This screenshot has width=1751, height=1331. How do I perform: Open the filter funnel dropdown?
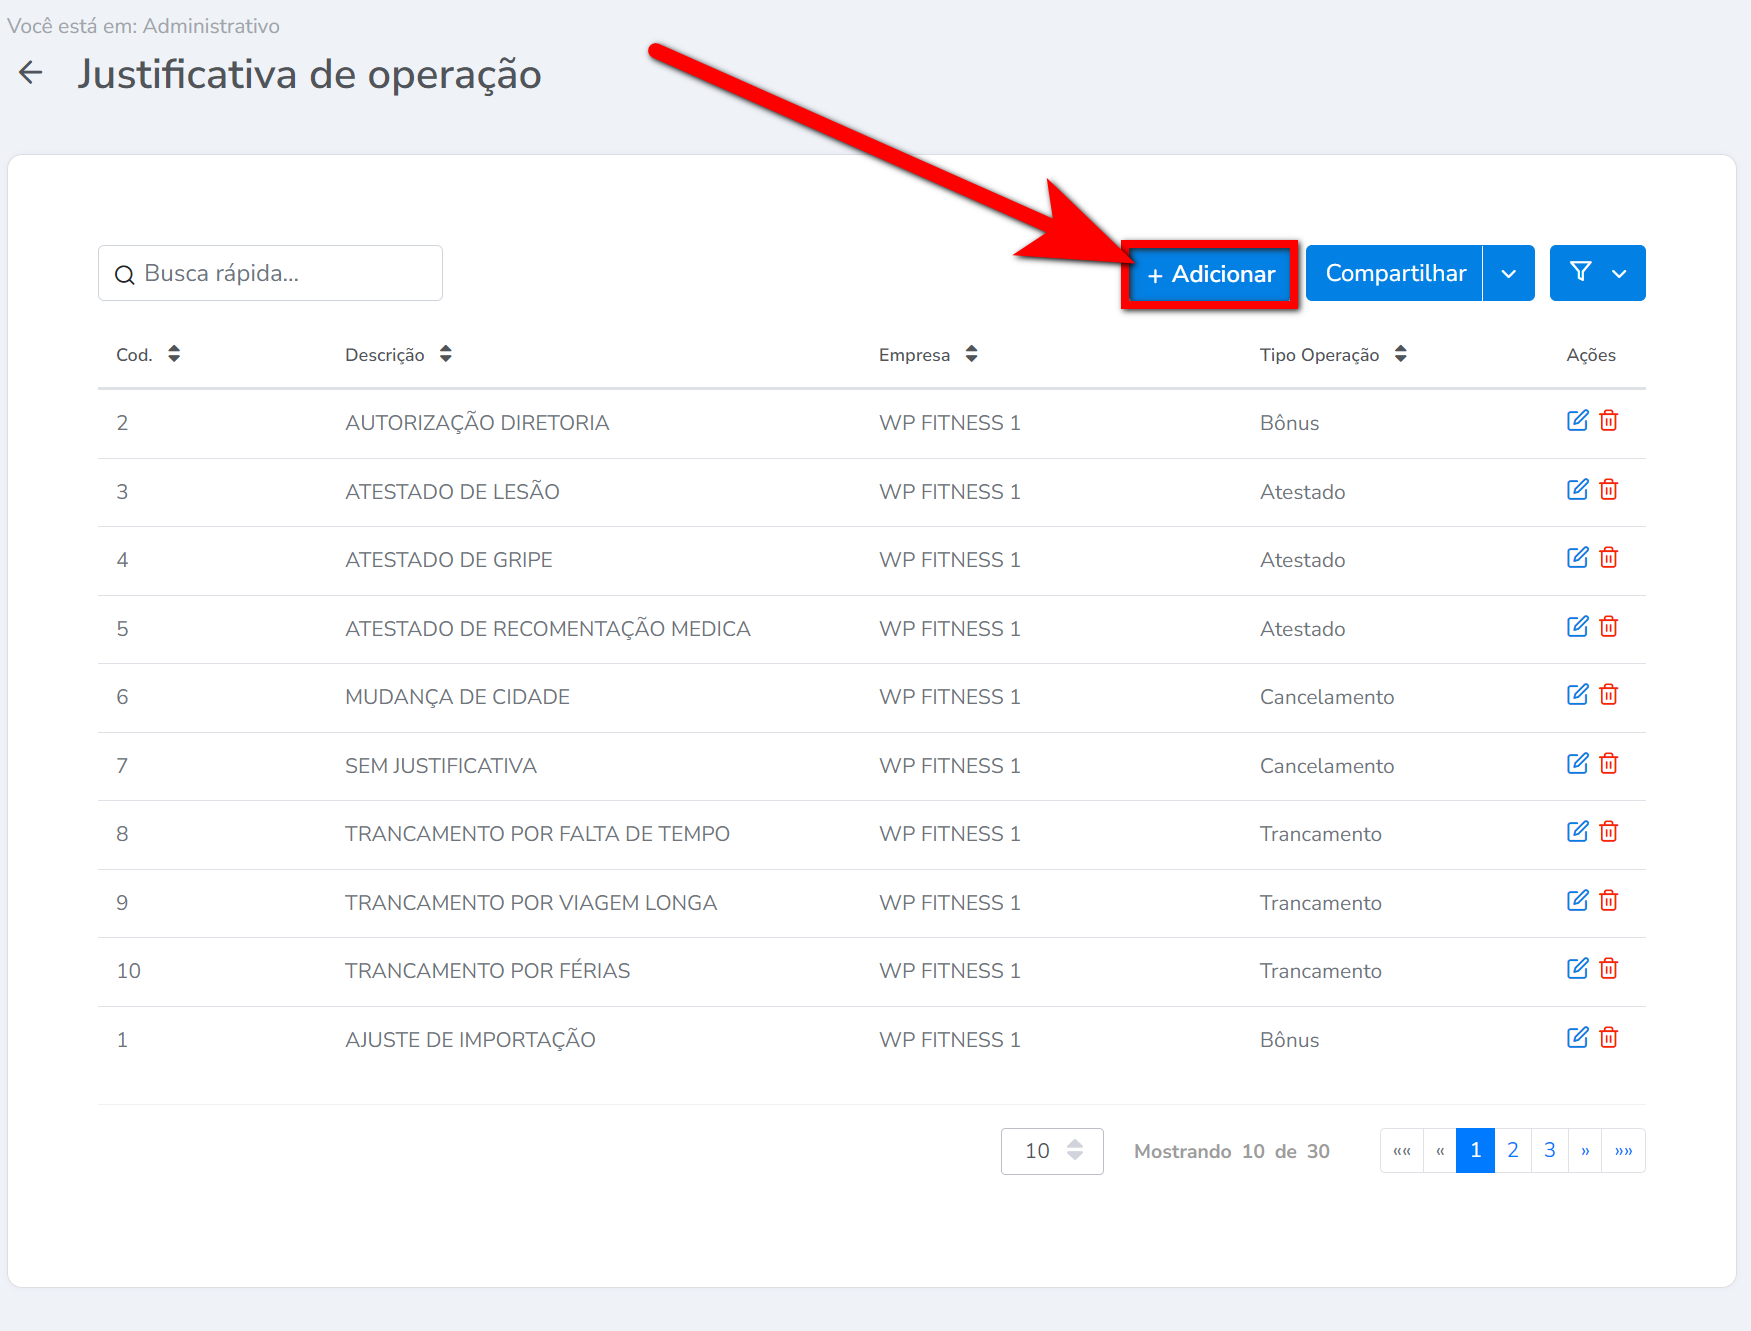[1597, 273]
